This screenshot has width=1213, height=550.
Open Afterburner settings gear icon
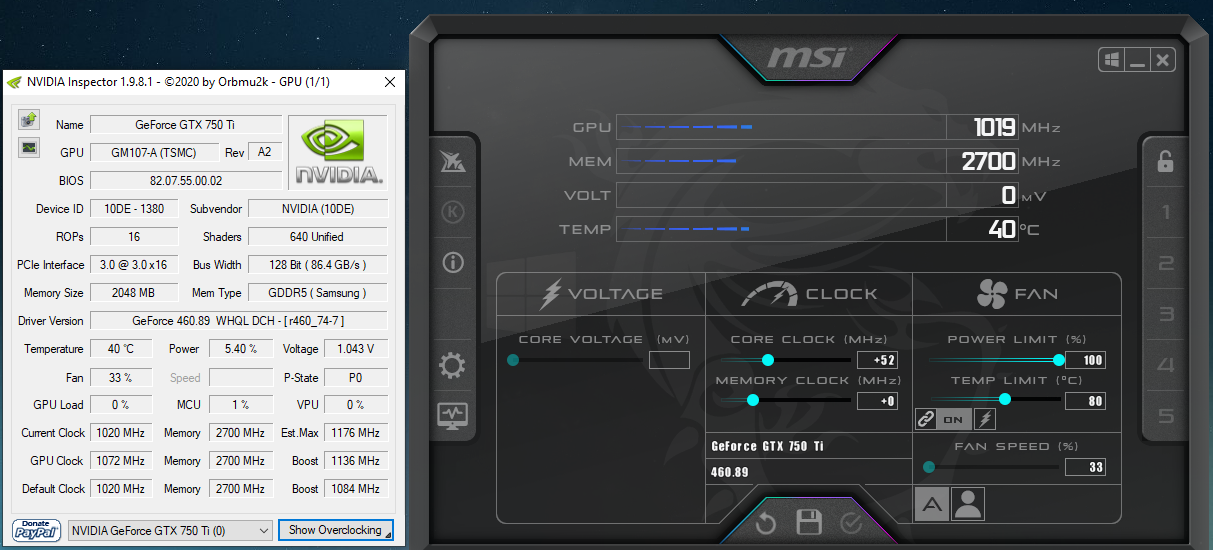tap(453, 366)
